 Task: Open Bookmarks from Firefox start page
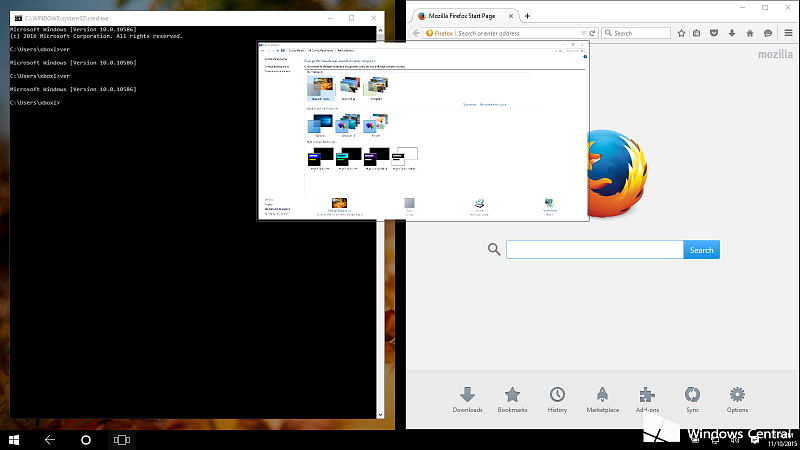point(512,399)
